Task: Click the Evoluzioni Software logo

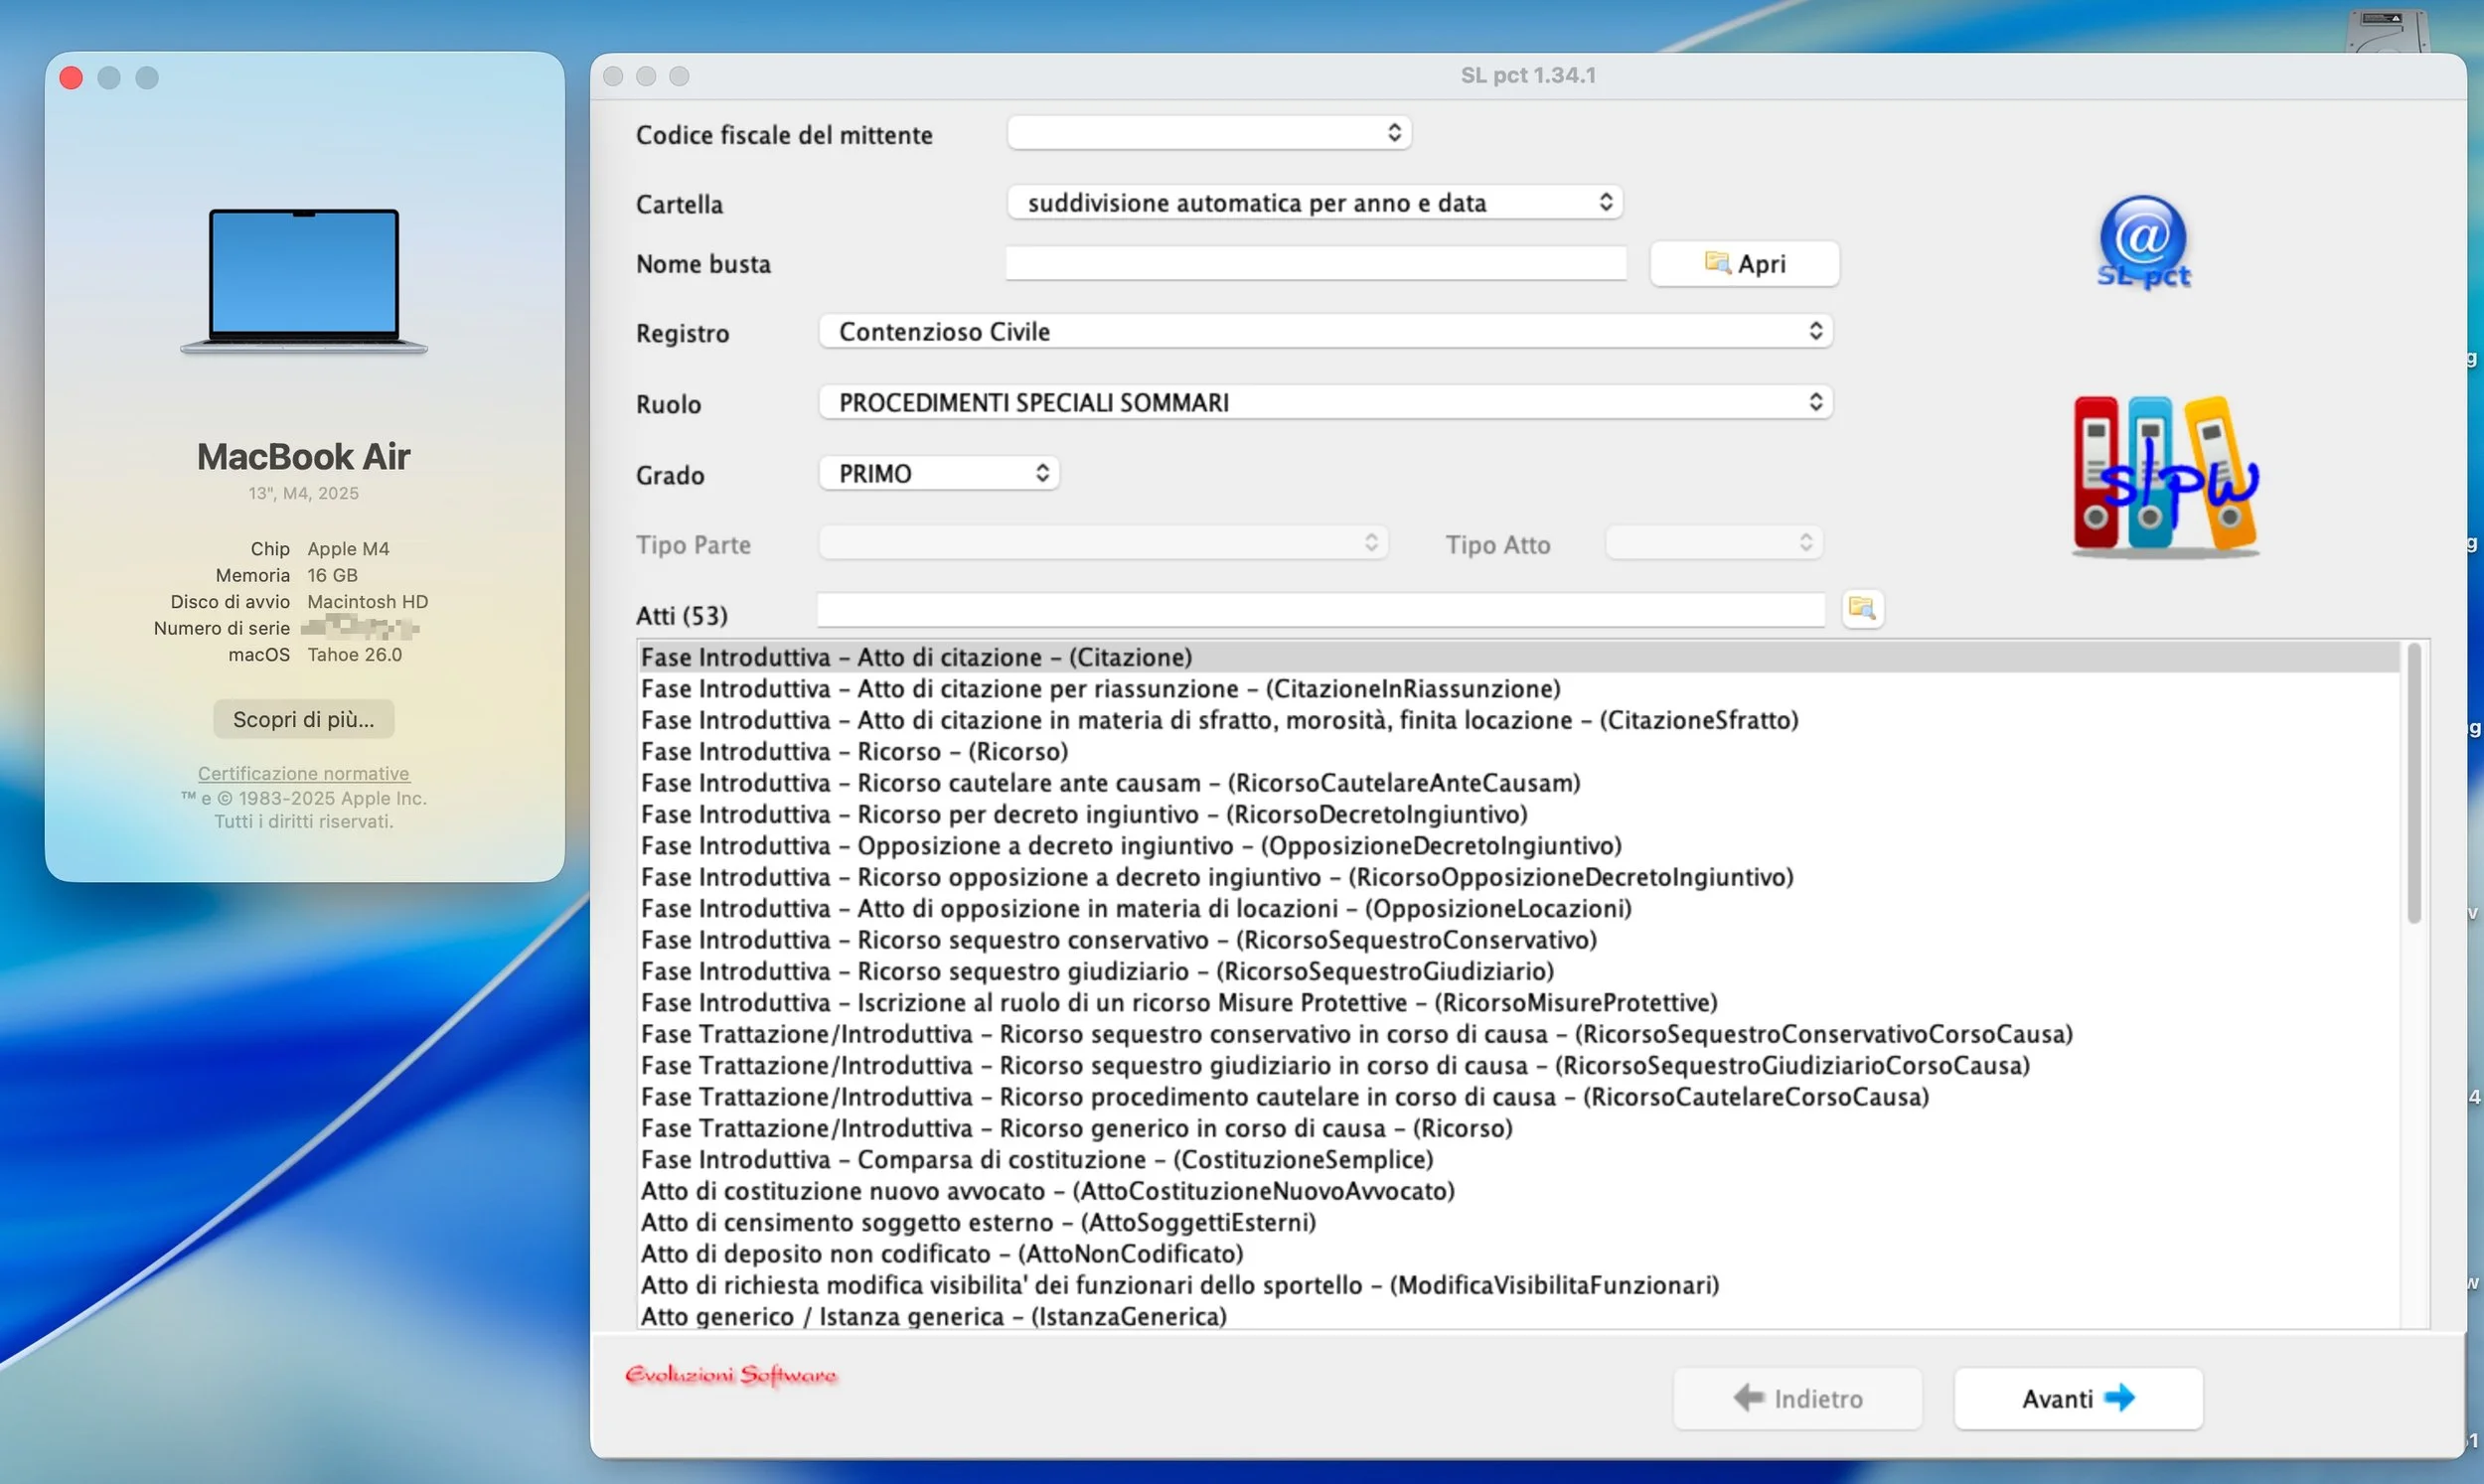Action: pos(731,1375)
